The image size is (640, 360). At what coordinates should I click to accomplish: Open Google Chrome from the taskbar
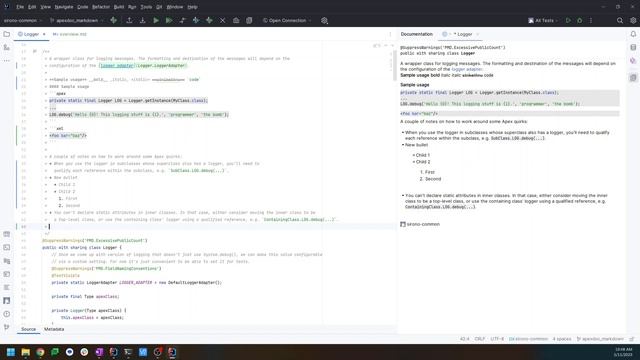[40, 352]
